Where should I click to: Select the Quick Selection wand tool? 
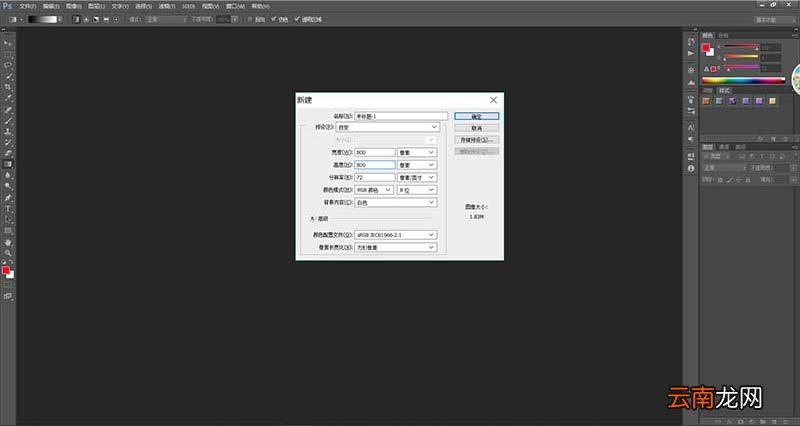[8, 77]
